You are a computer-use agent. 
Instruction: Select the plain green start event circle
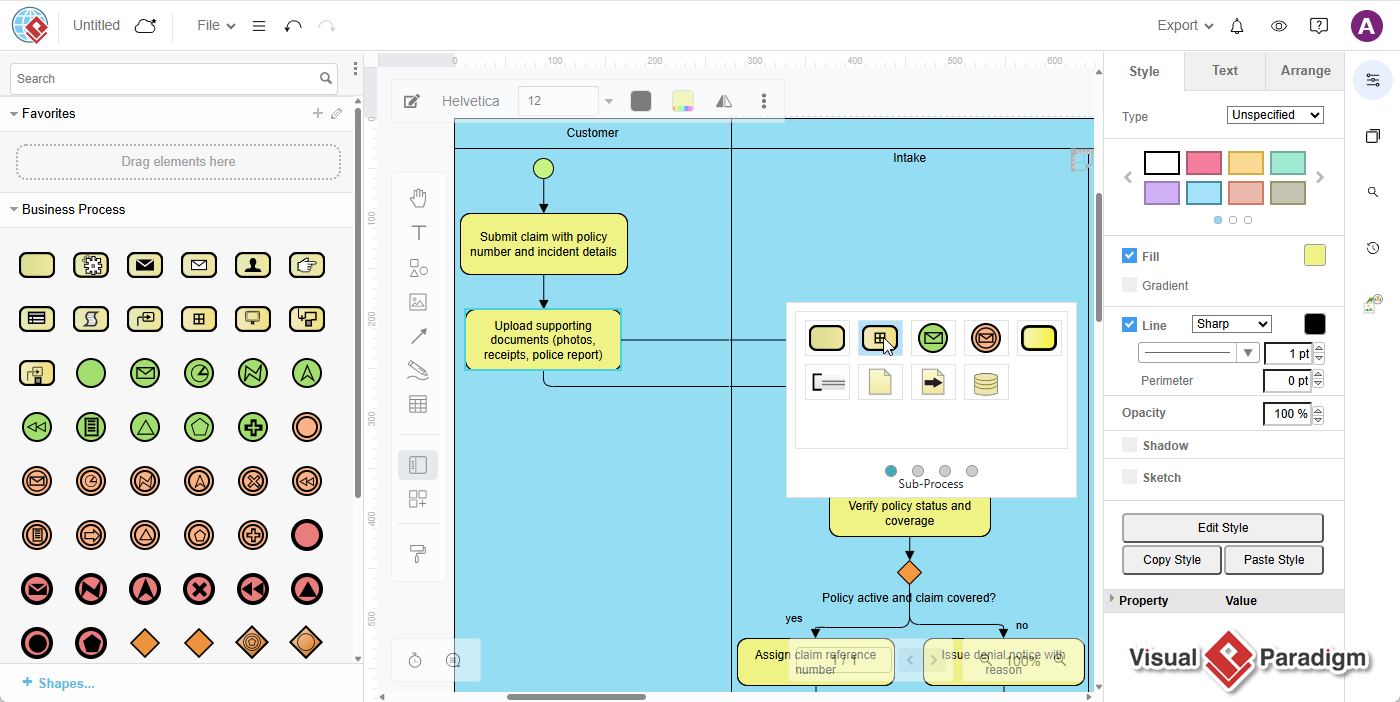pos(91,374)
